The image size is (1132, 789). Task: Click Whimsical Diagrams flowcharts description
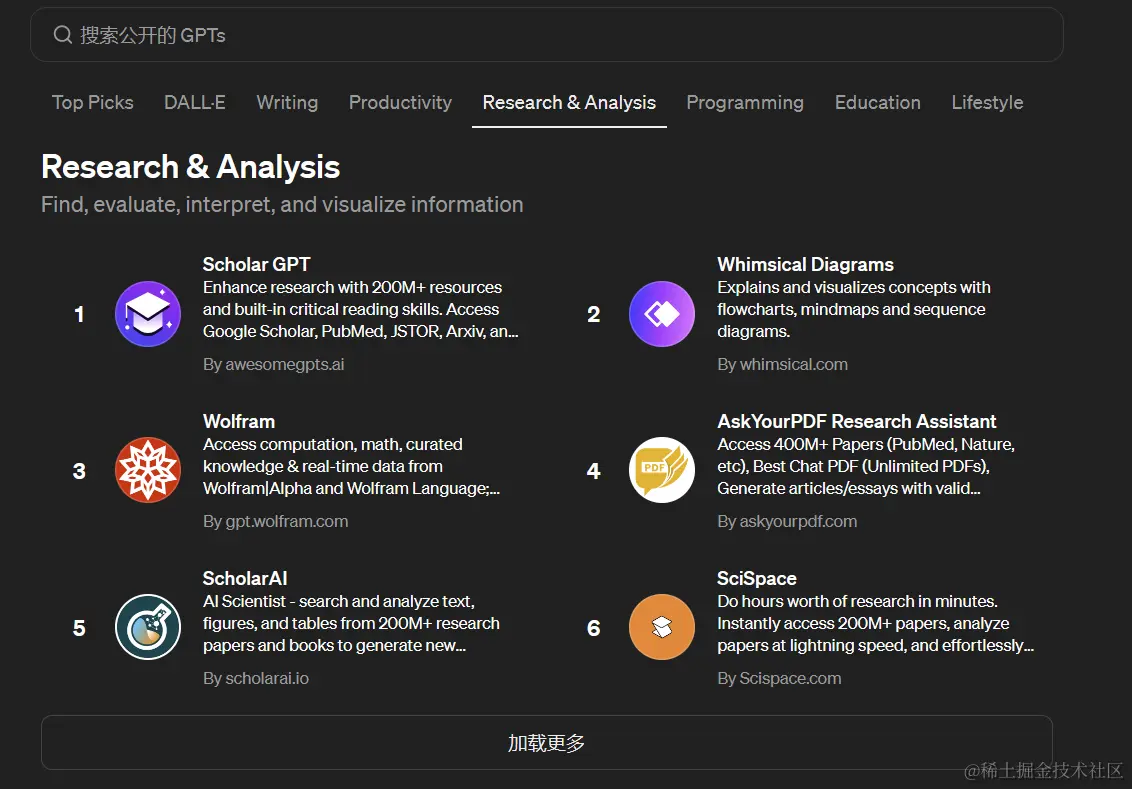[853, 309]
